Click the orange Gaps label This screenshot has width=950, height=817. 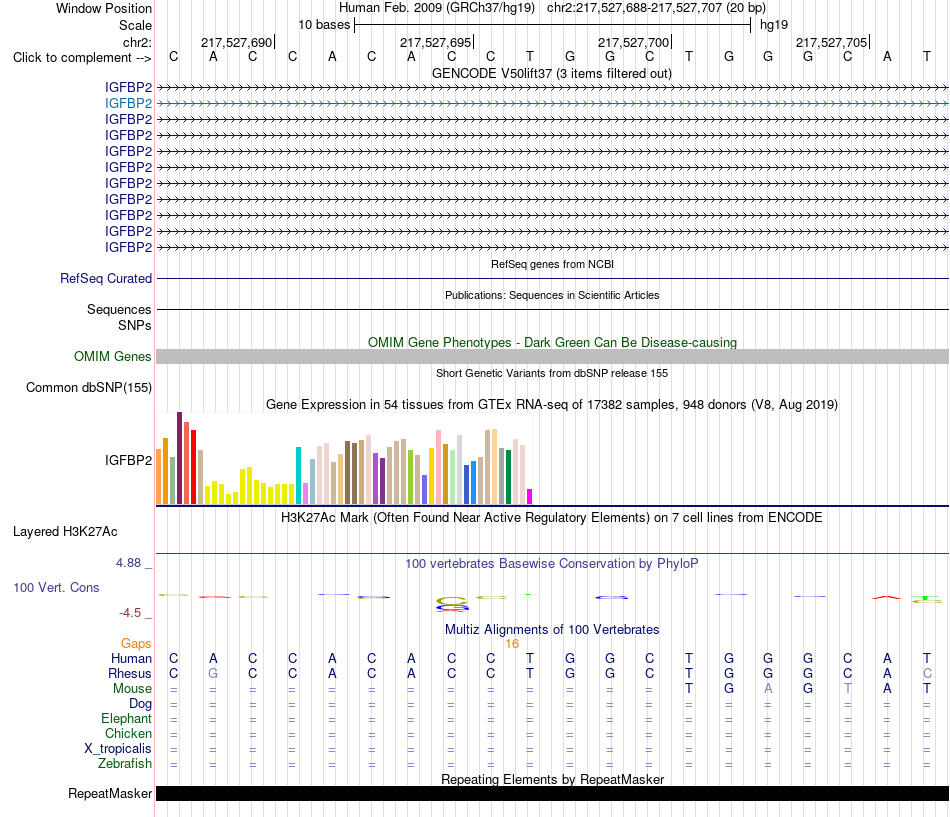[136, 643]
